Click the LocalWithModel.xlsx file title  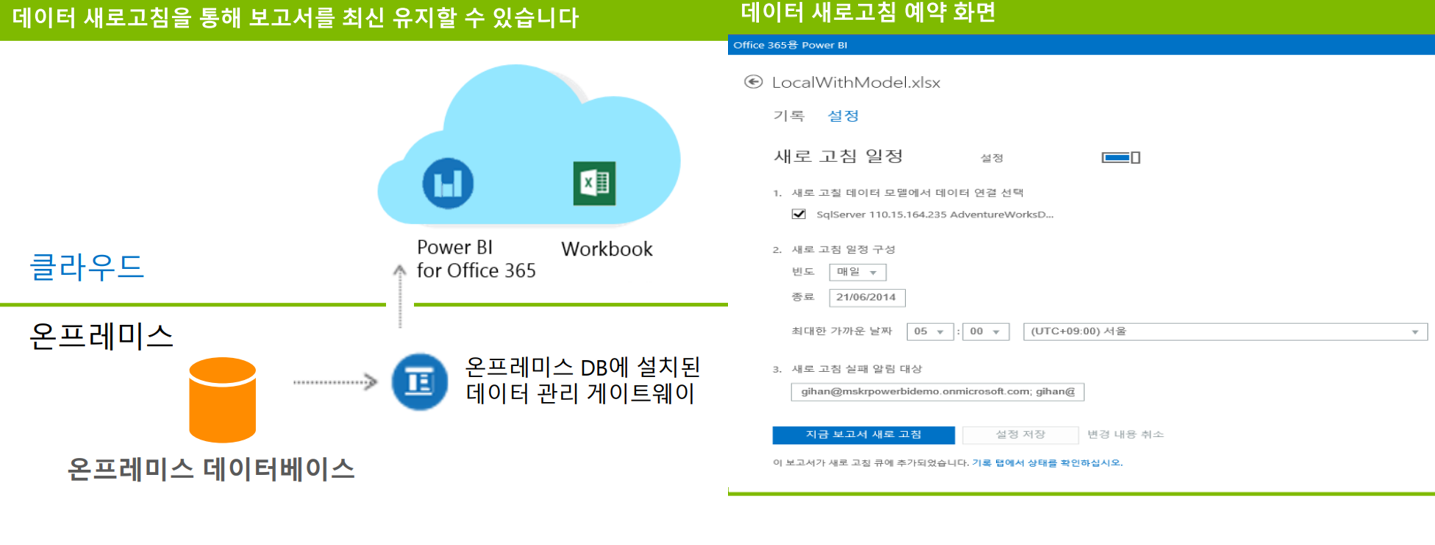856,82
